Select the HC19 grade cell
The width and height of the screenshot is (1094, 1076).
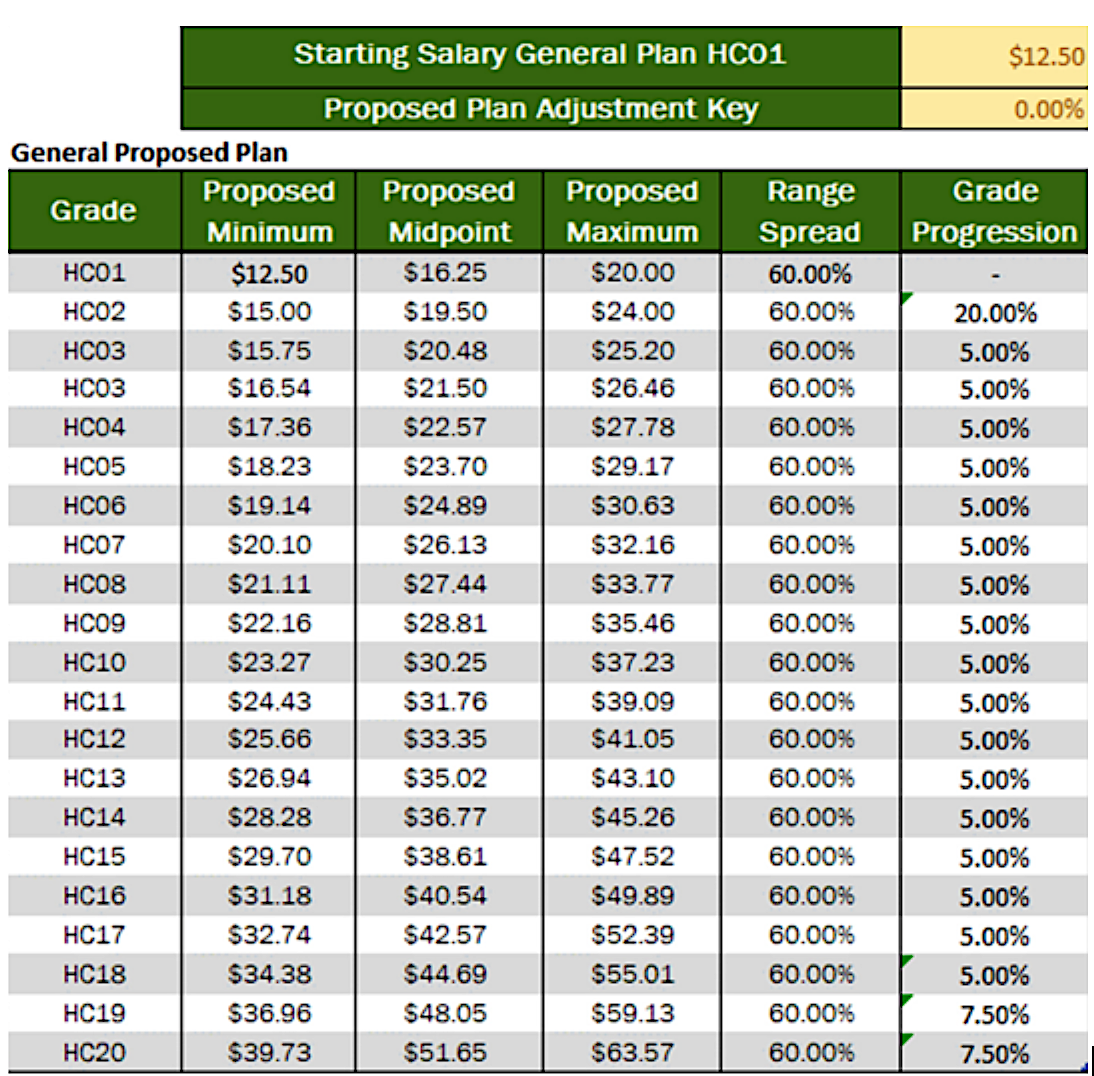(x=94, y=1014)
